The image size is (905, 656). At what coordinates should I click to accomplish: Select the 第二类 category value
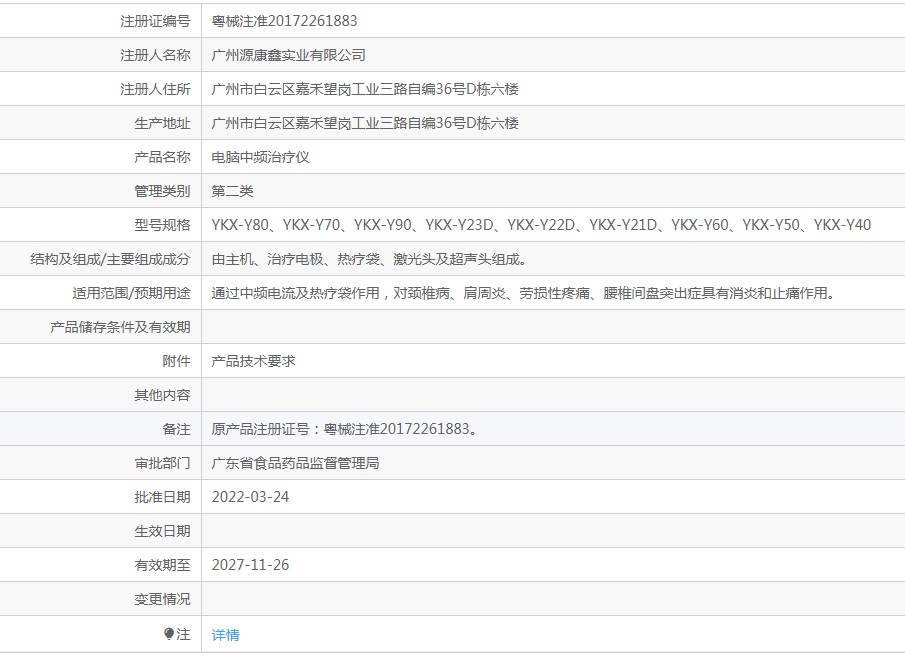(x=232, y=192)
